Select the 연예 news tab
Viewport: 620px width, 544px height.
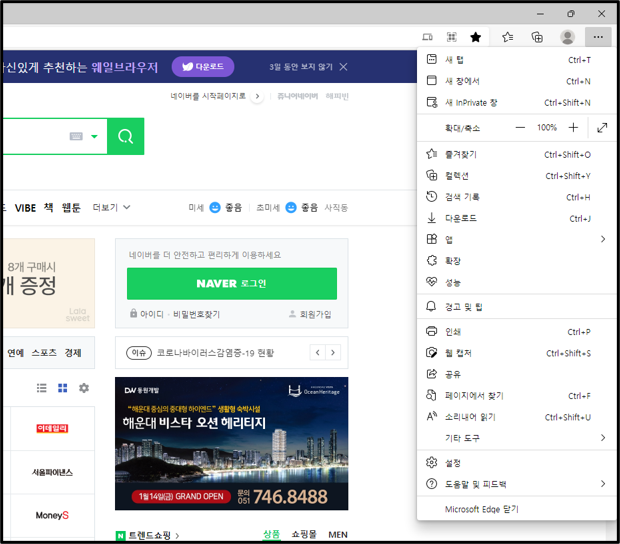click(x=16, y=353)
